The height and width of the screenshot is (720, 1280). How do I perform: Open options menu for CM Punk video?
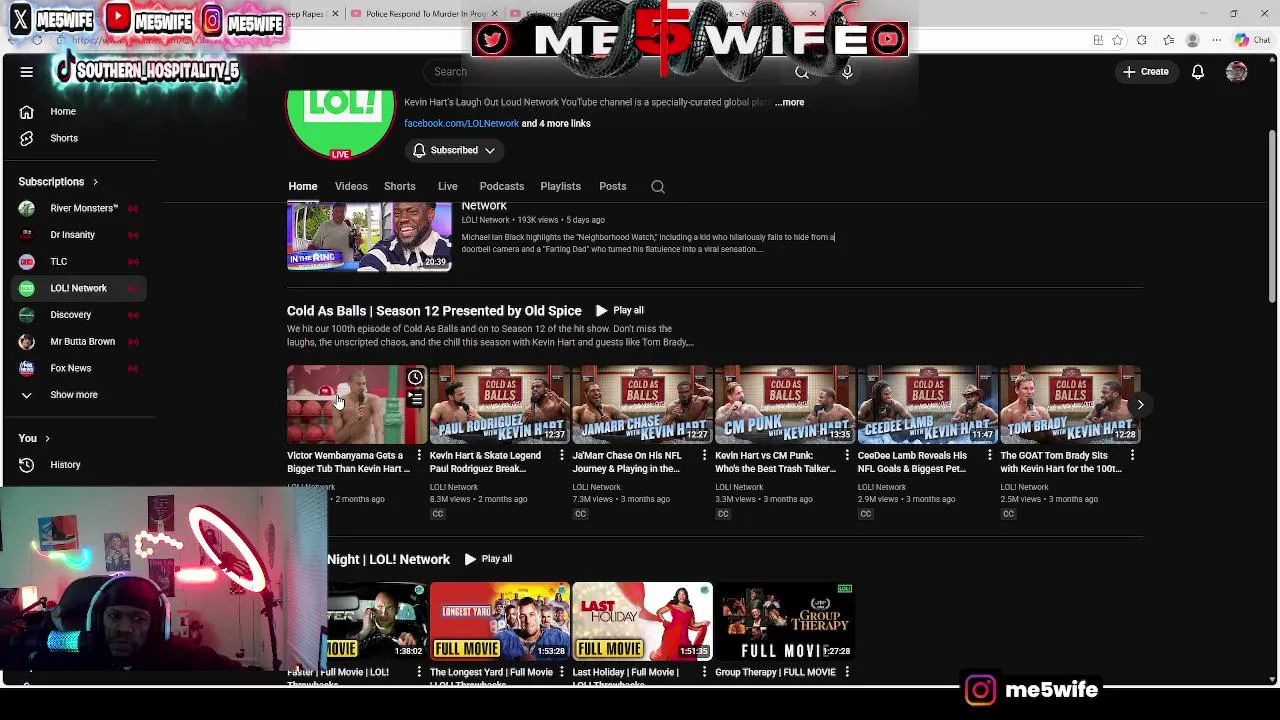pos(846,456)
